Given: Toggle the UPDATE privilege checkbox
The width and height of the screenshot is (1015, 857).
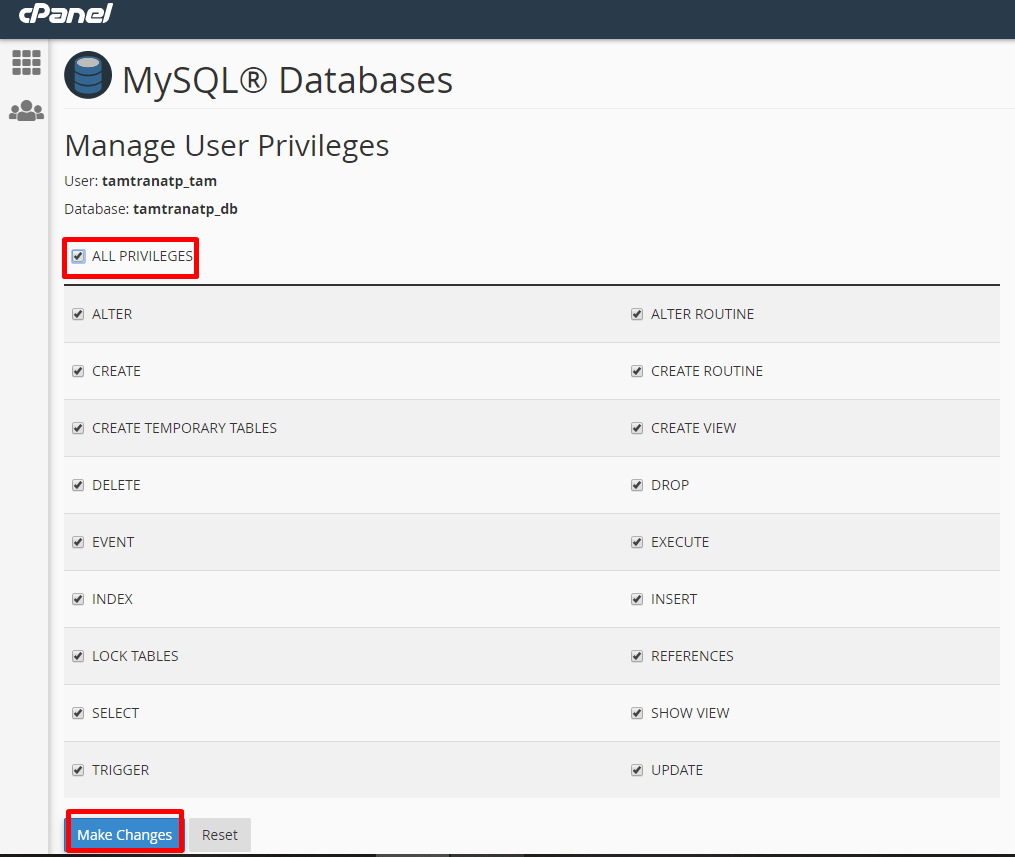Looking at the screenshot, I should click(x=637, y=770).
